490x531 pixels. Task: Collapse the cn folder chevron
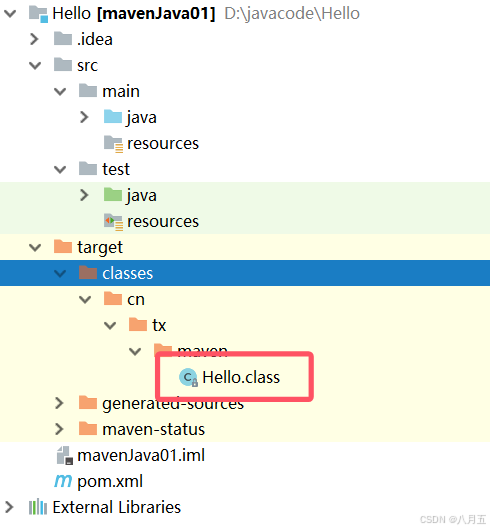tap(85, 299)
